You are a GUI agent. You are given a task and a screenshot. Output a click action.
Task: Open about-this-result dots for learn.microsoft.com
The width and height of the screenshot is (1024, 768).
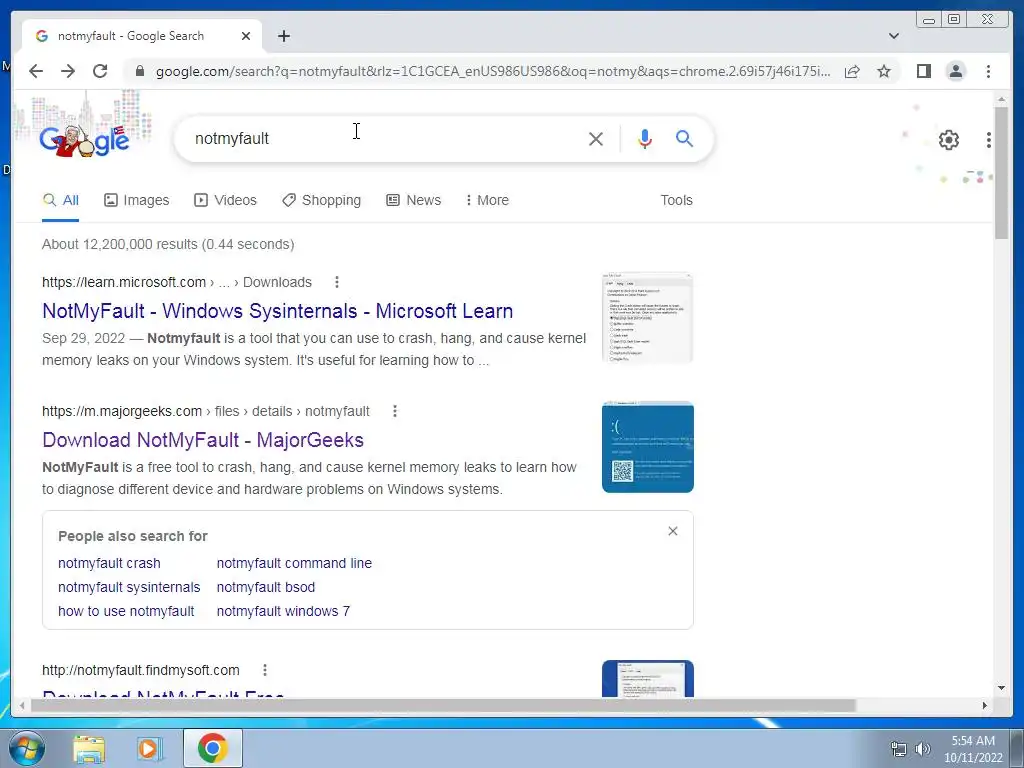click(337, 282)
